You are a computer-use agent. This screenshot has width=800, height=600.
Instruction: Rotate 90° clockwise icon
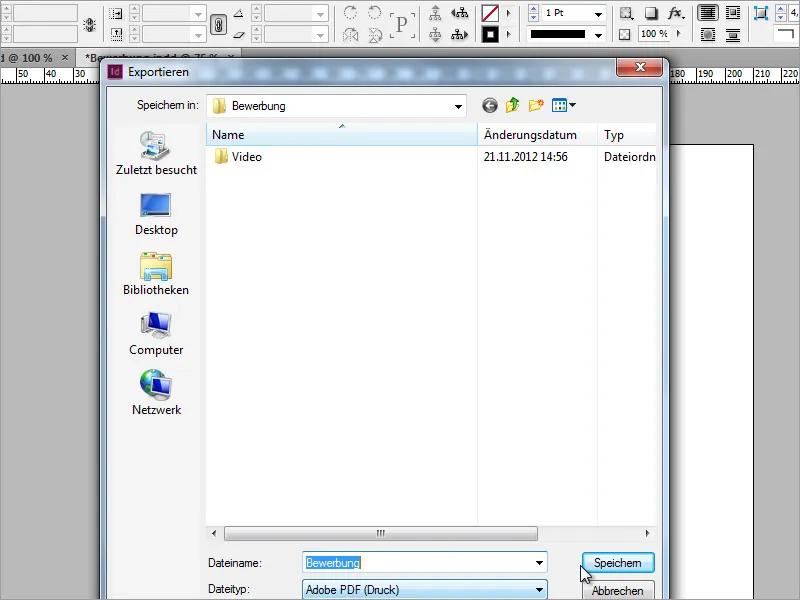(350, 13)
